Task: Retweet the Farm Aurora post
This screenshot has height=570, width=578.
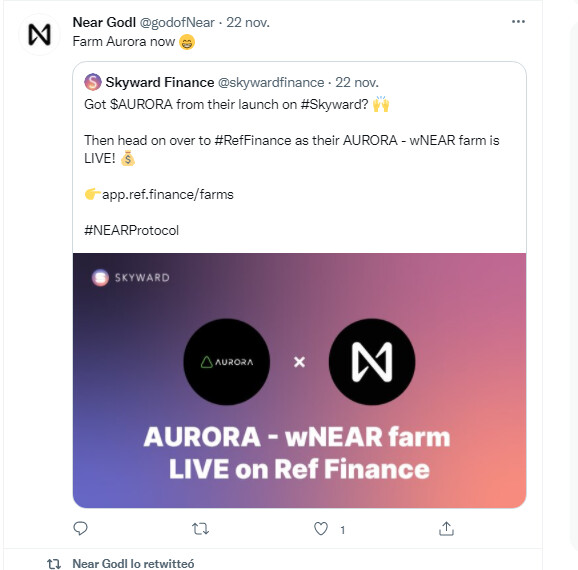Action: click(x=201, y=529)
